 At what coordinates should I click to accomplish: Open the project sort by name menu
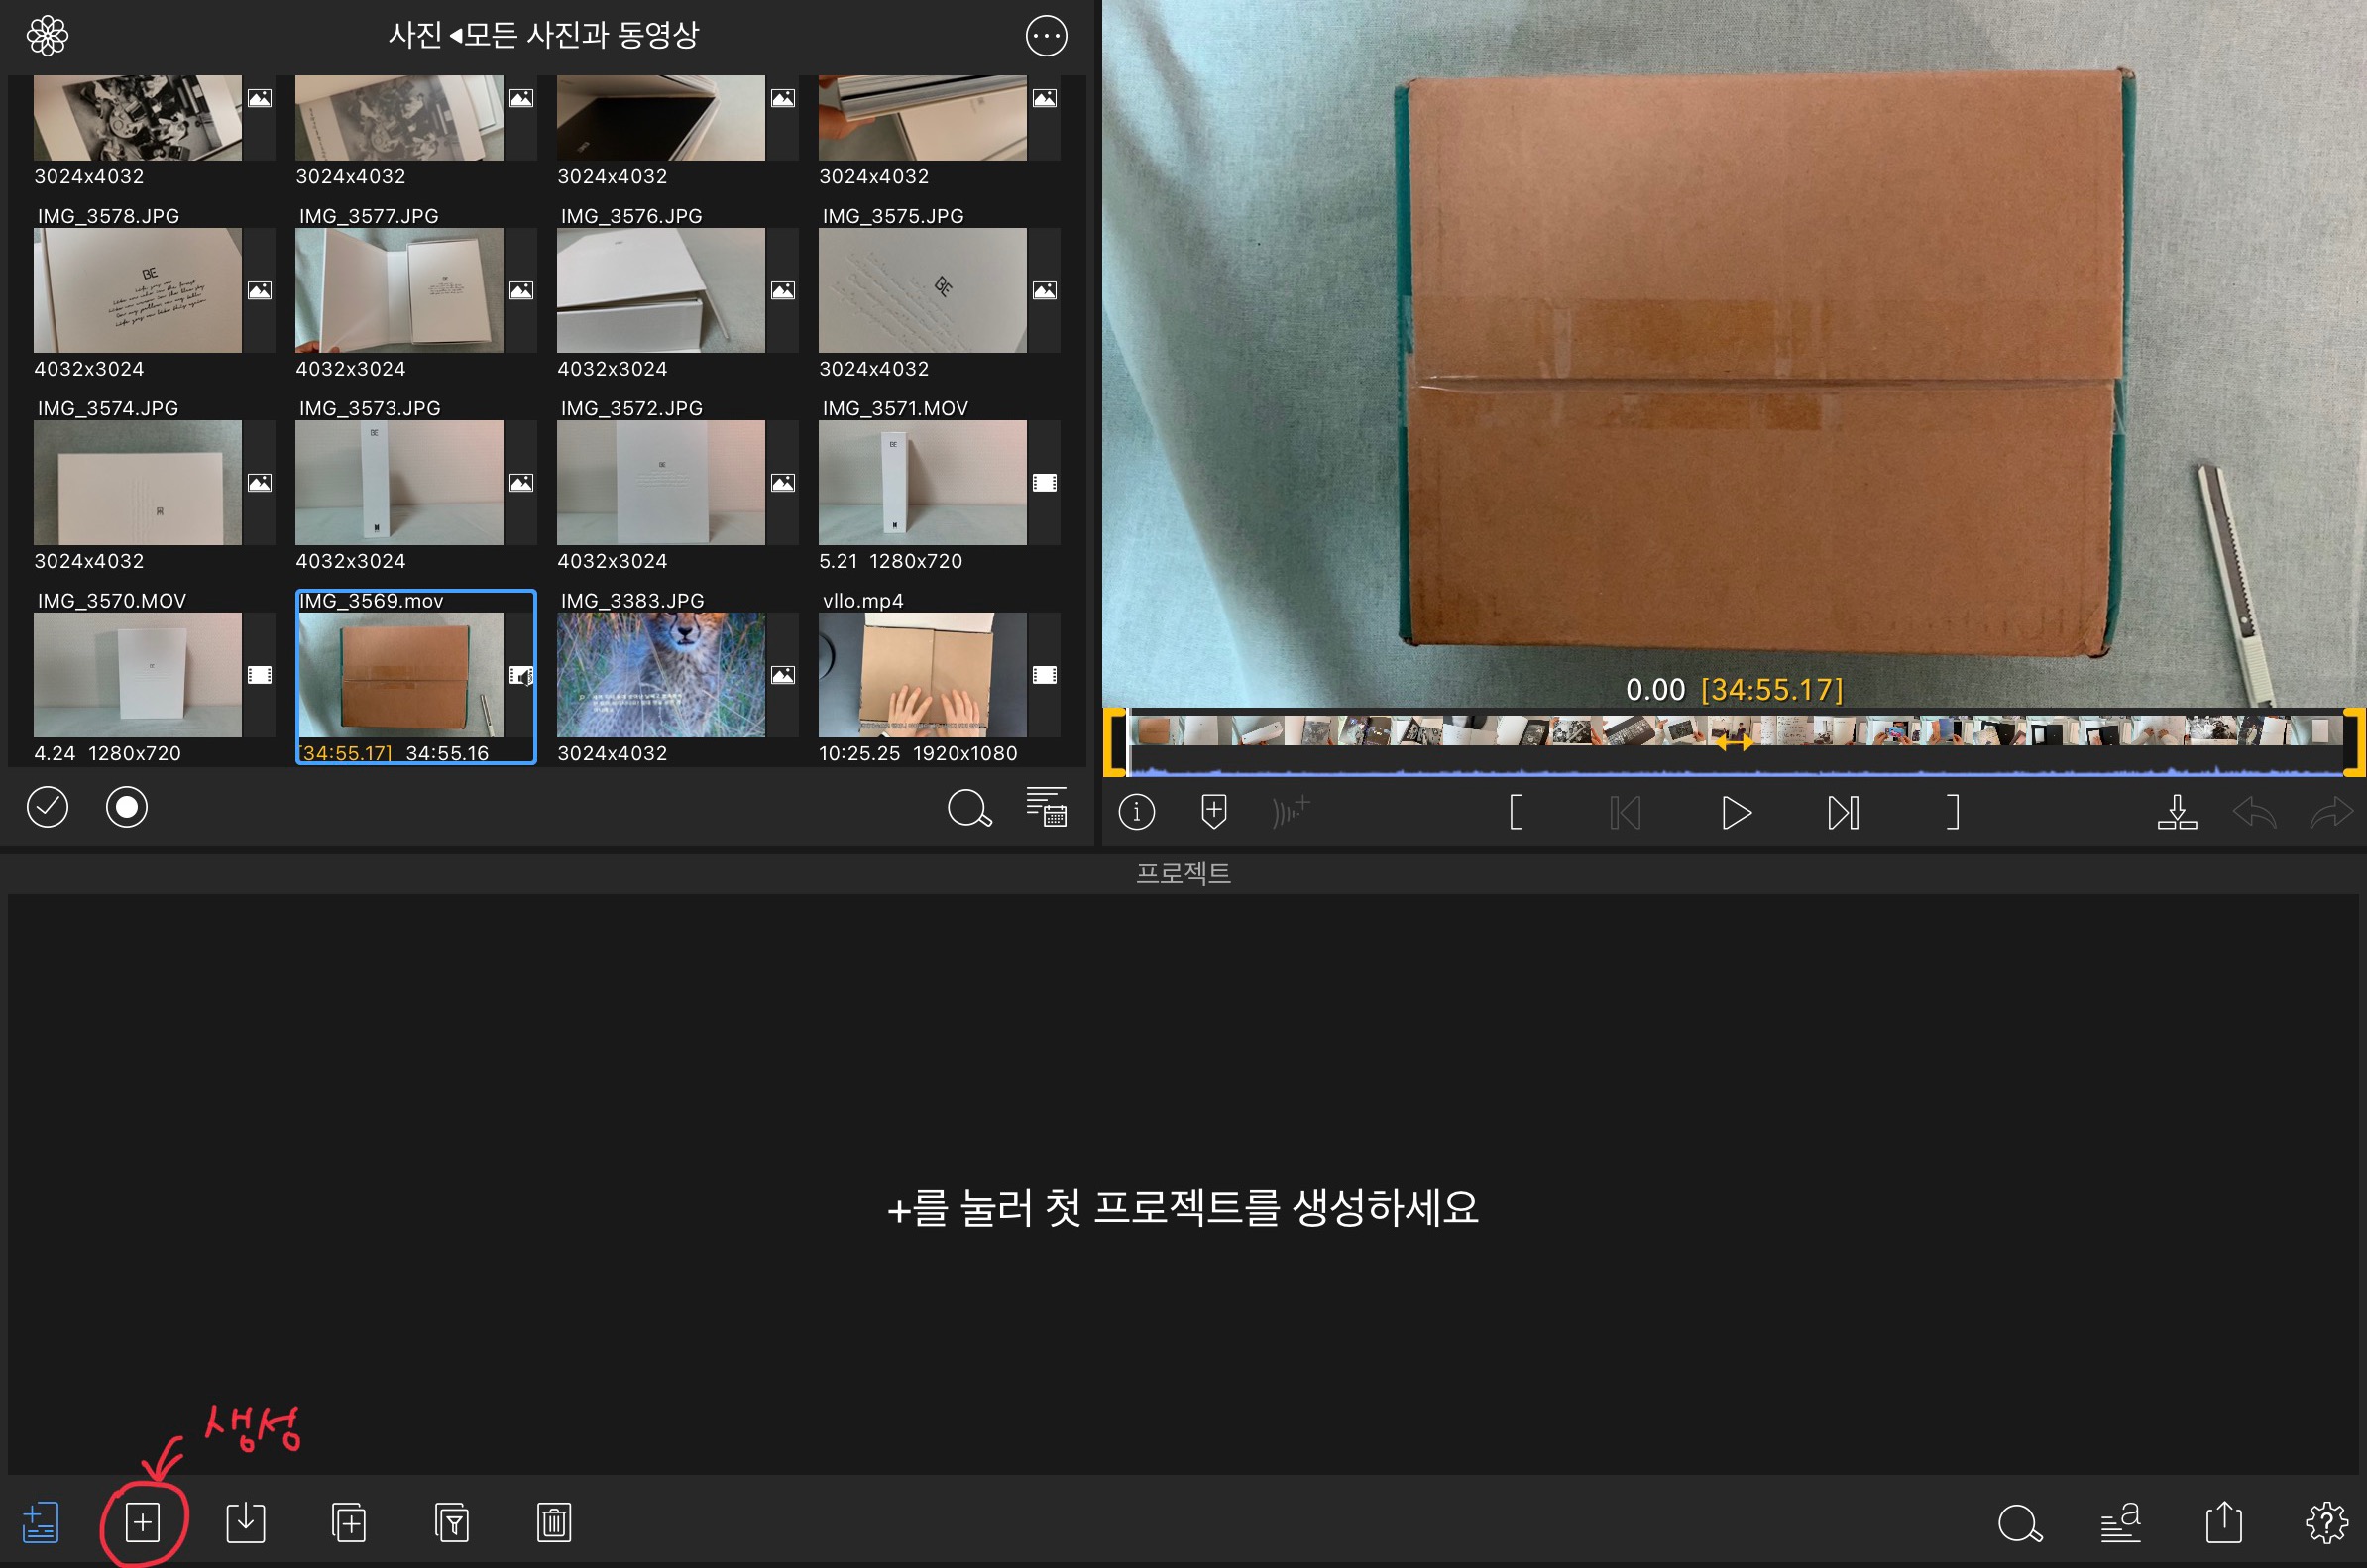point(2120,1522)
